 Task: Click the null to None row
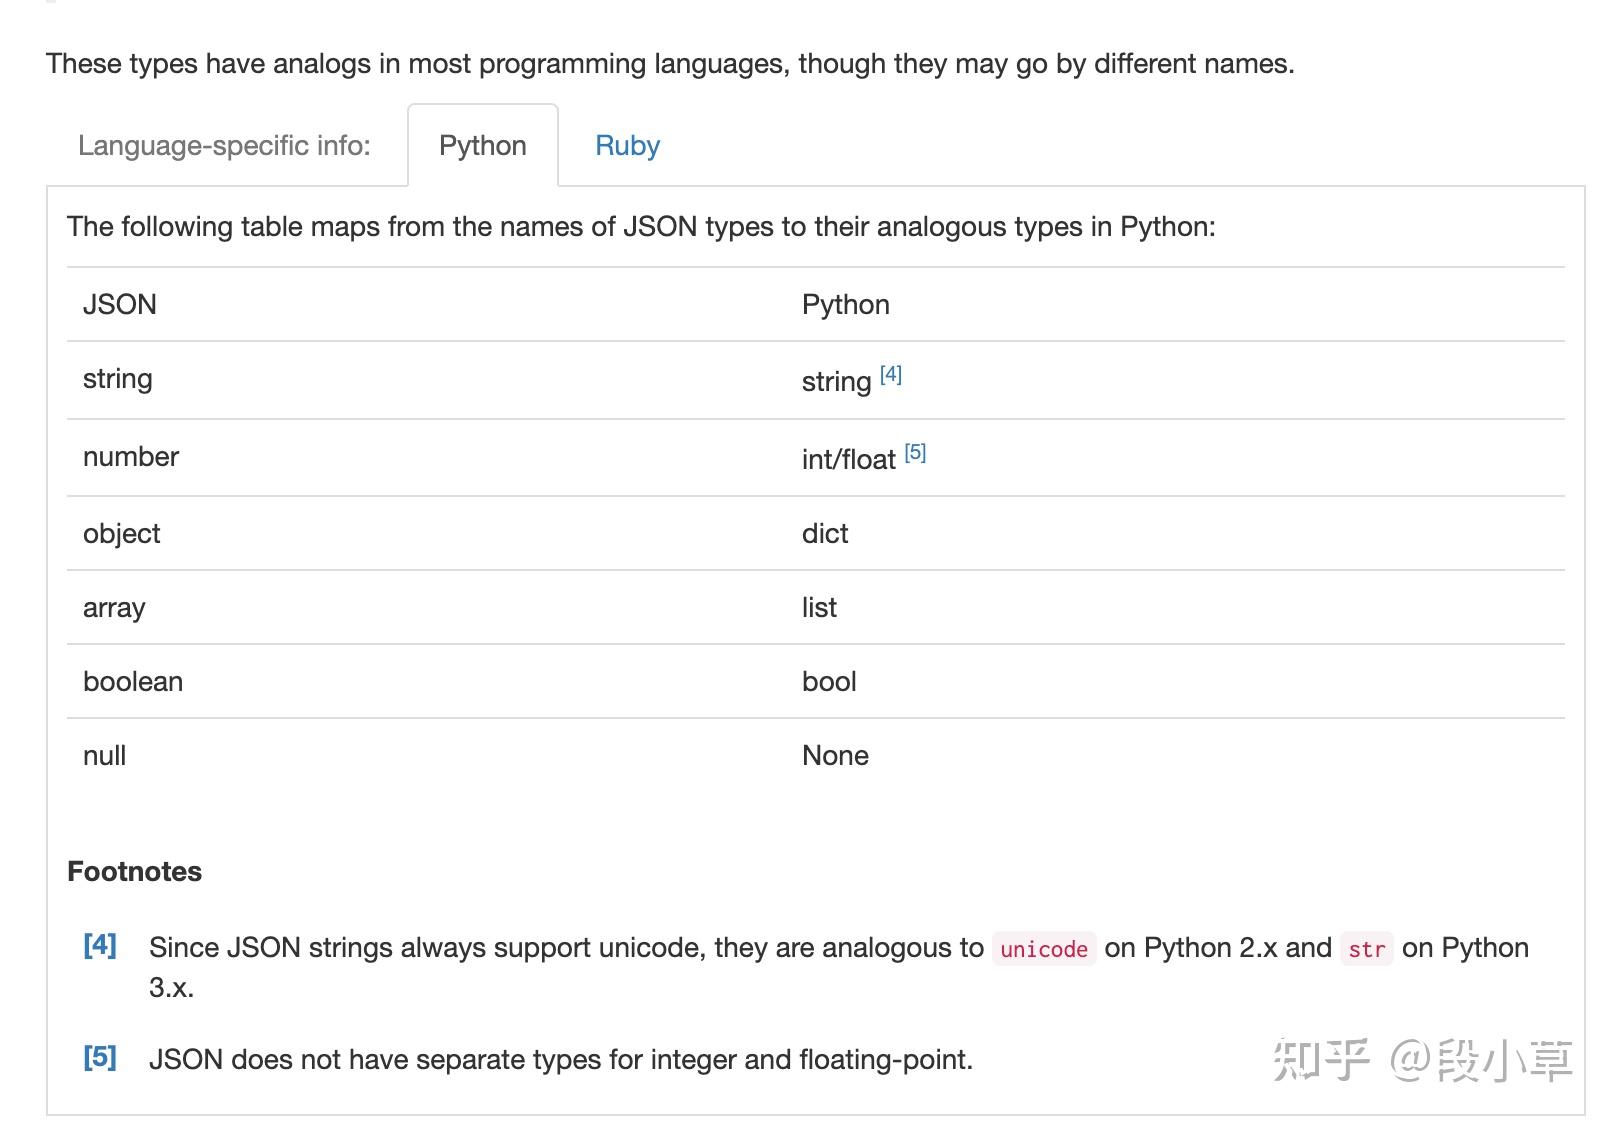click(104, 755)
